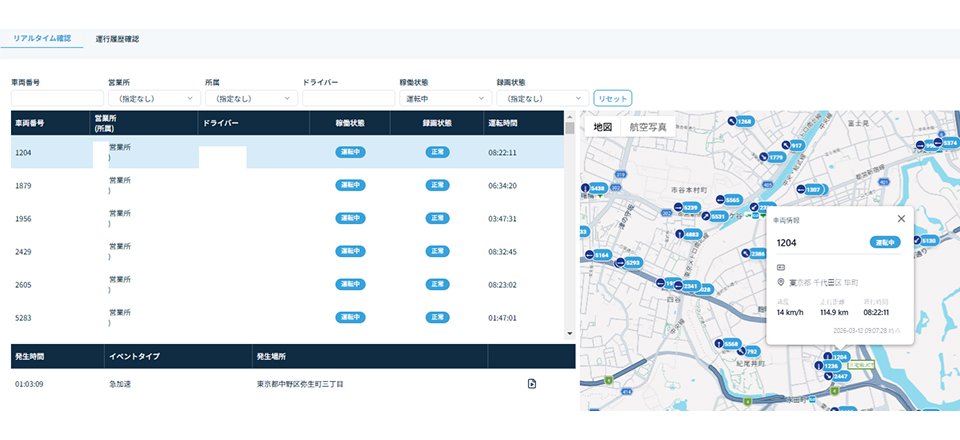Select vehicle marker 1779 on map
Screen dimensions: 960x440
(x=770, y=158)
